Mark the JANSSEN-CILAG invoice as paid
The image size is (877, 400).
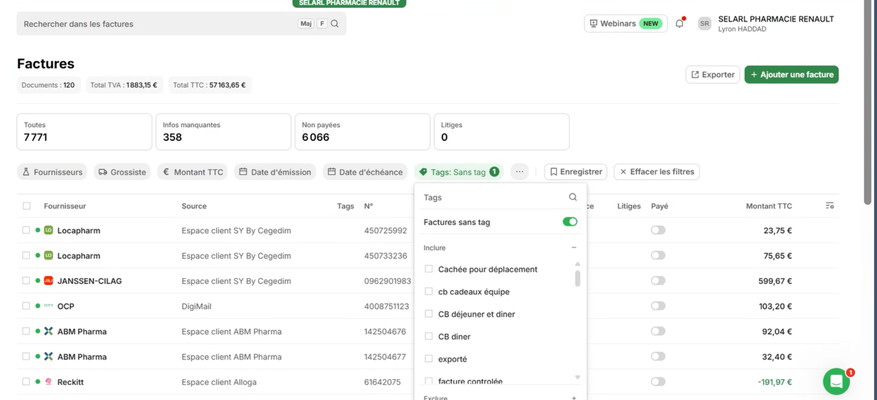click(658, 281)
